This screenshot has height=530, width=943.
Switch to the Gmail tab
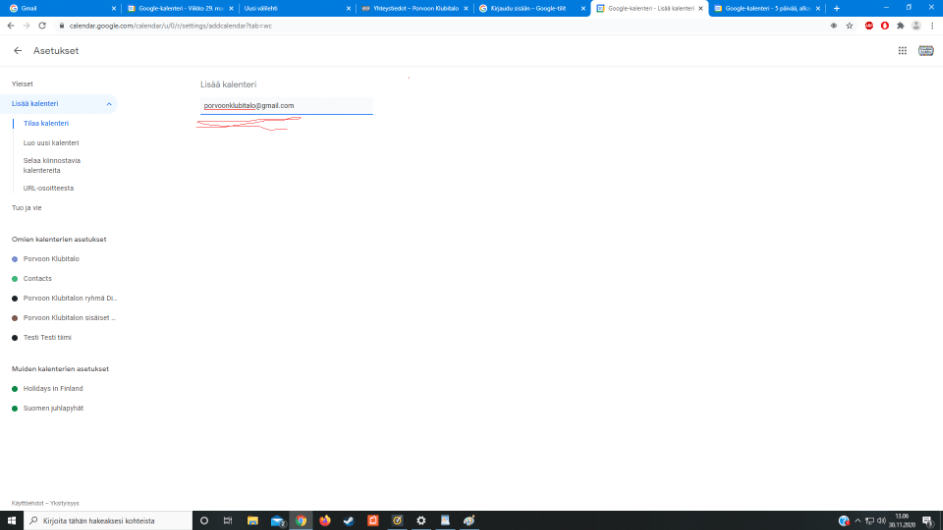[x=60, y=8]
